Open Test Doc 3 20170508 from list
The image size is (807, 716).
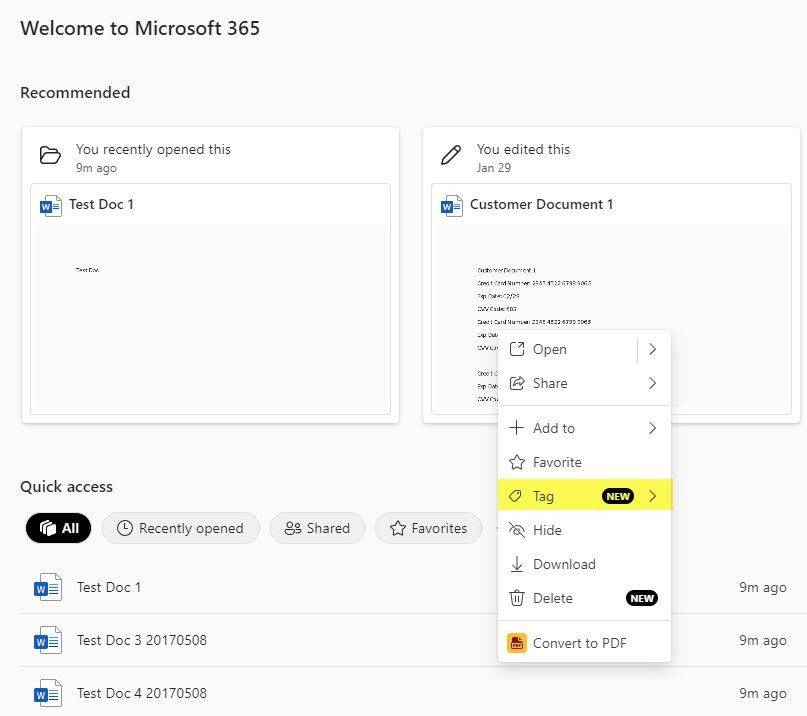click(142, 640)
